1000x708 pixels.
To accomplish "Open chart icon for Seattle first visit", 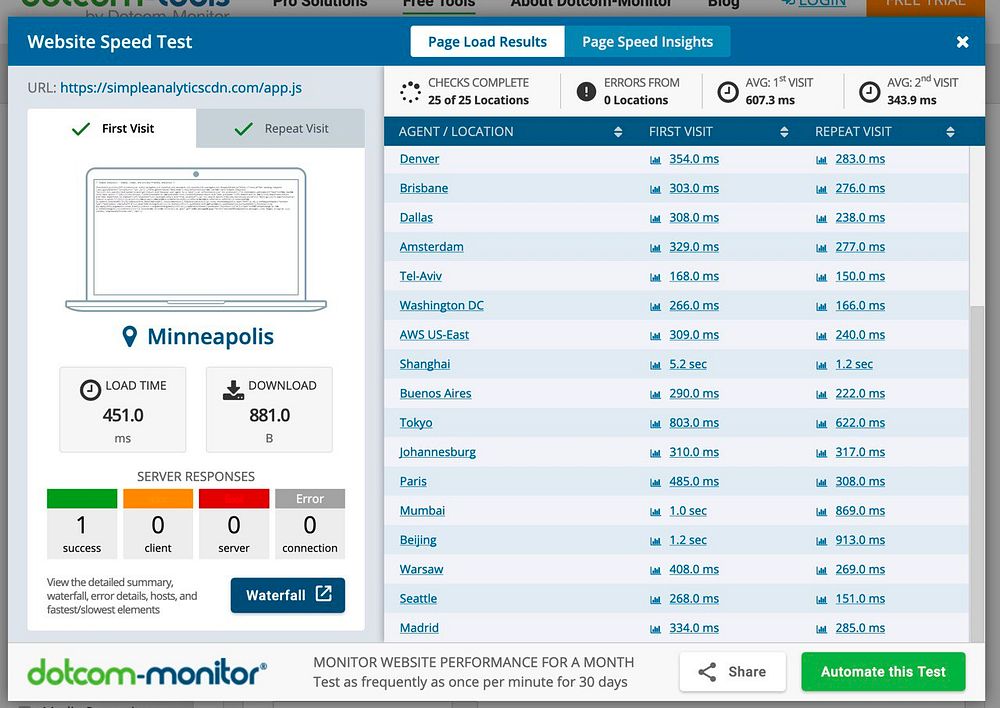I will (655, 600).
